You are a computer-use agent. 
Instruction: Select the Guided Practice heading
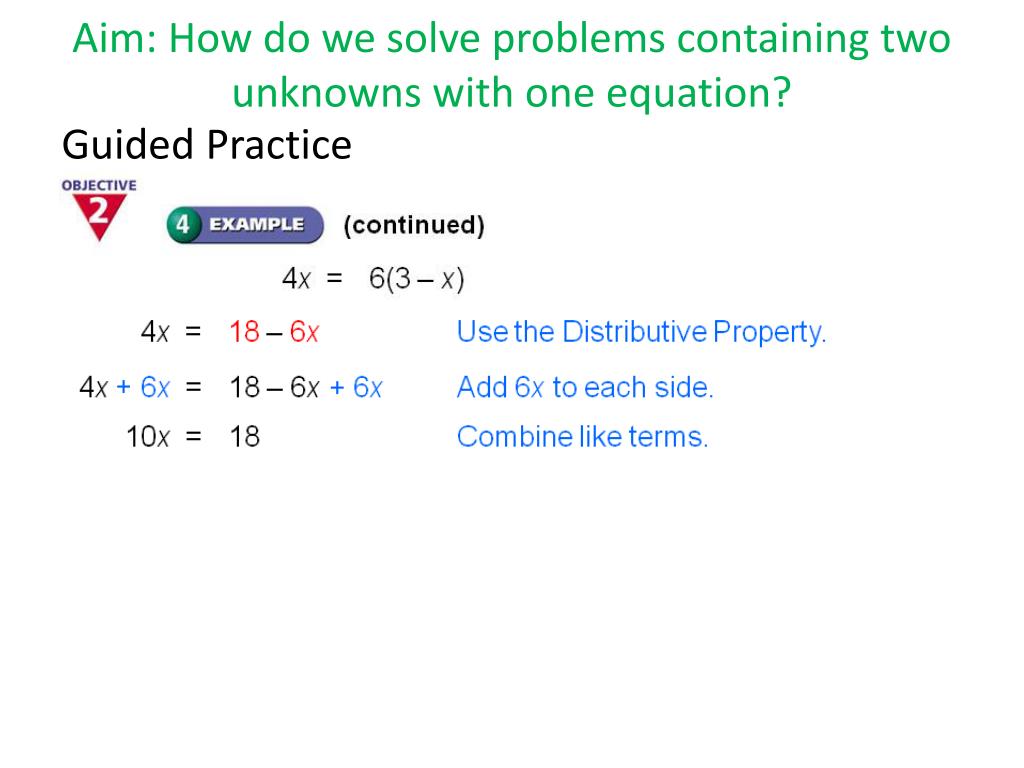coord(207,144)
